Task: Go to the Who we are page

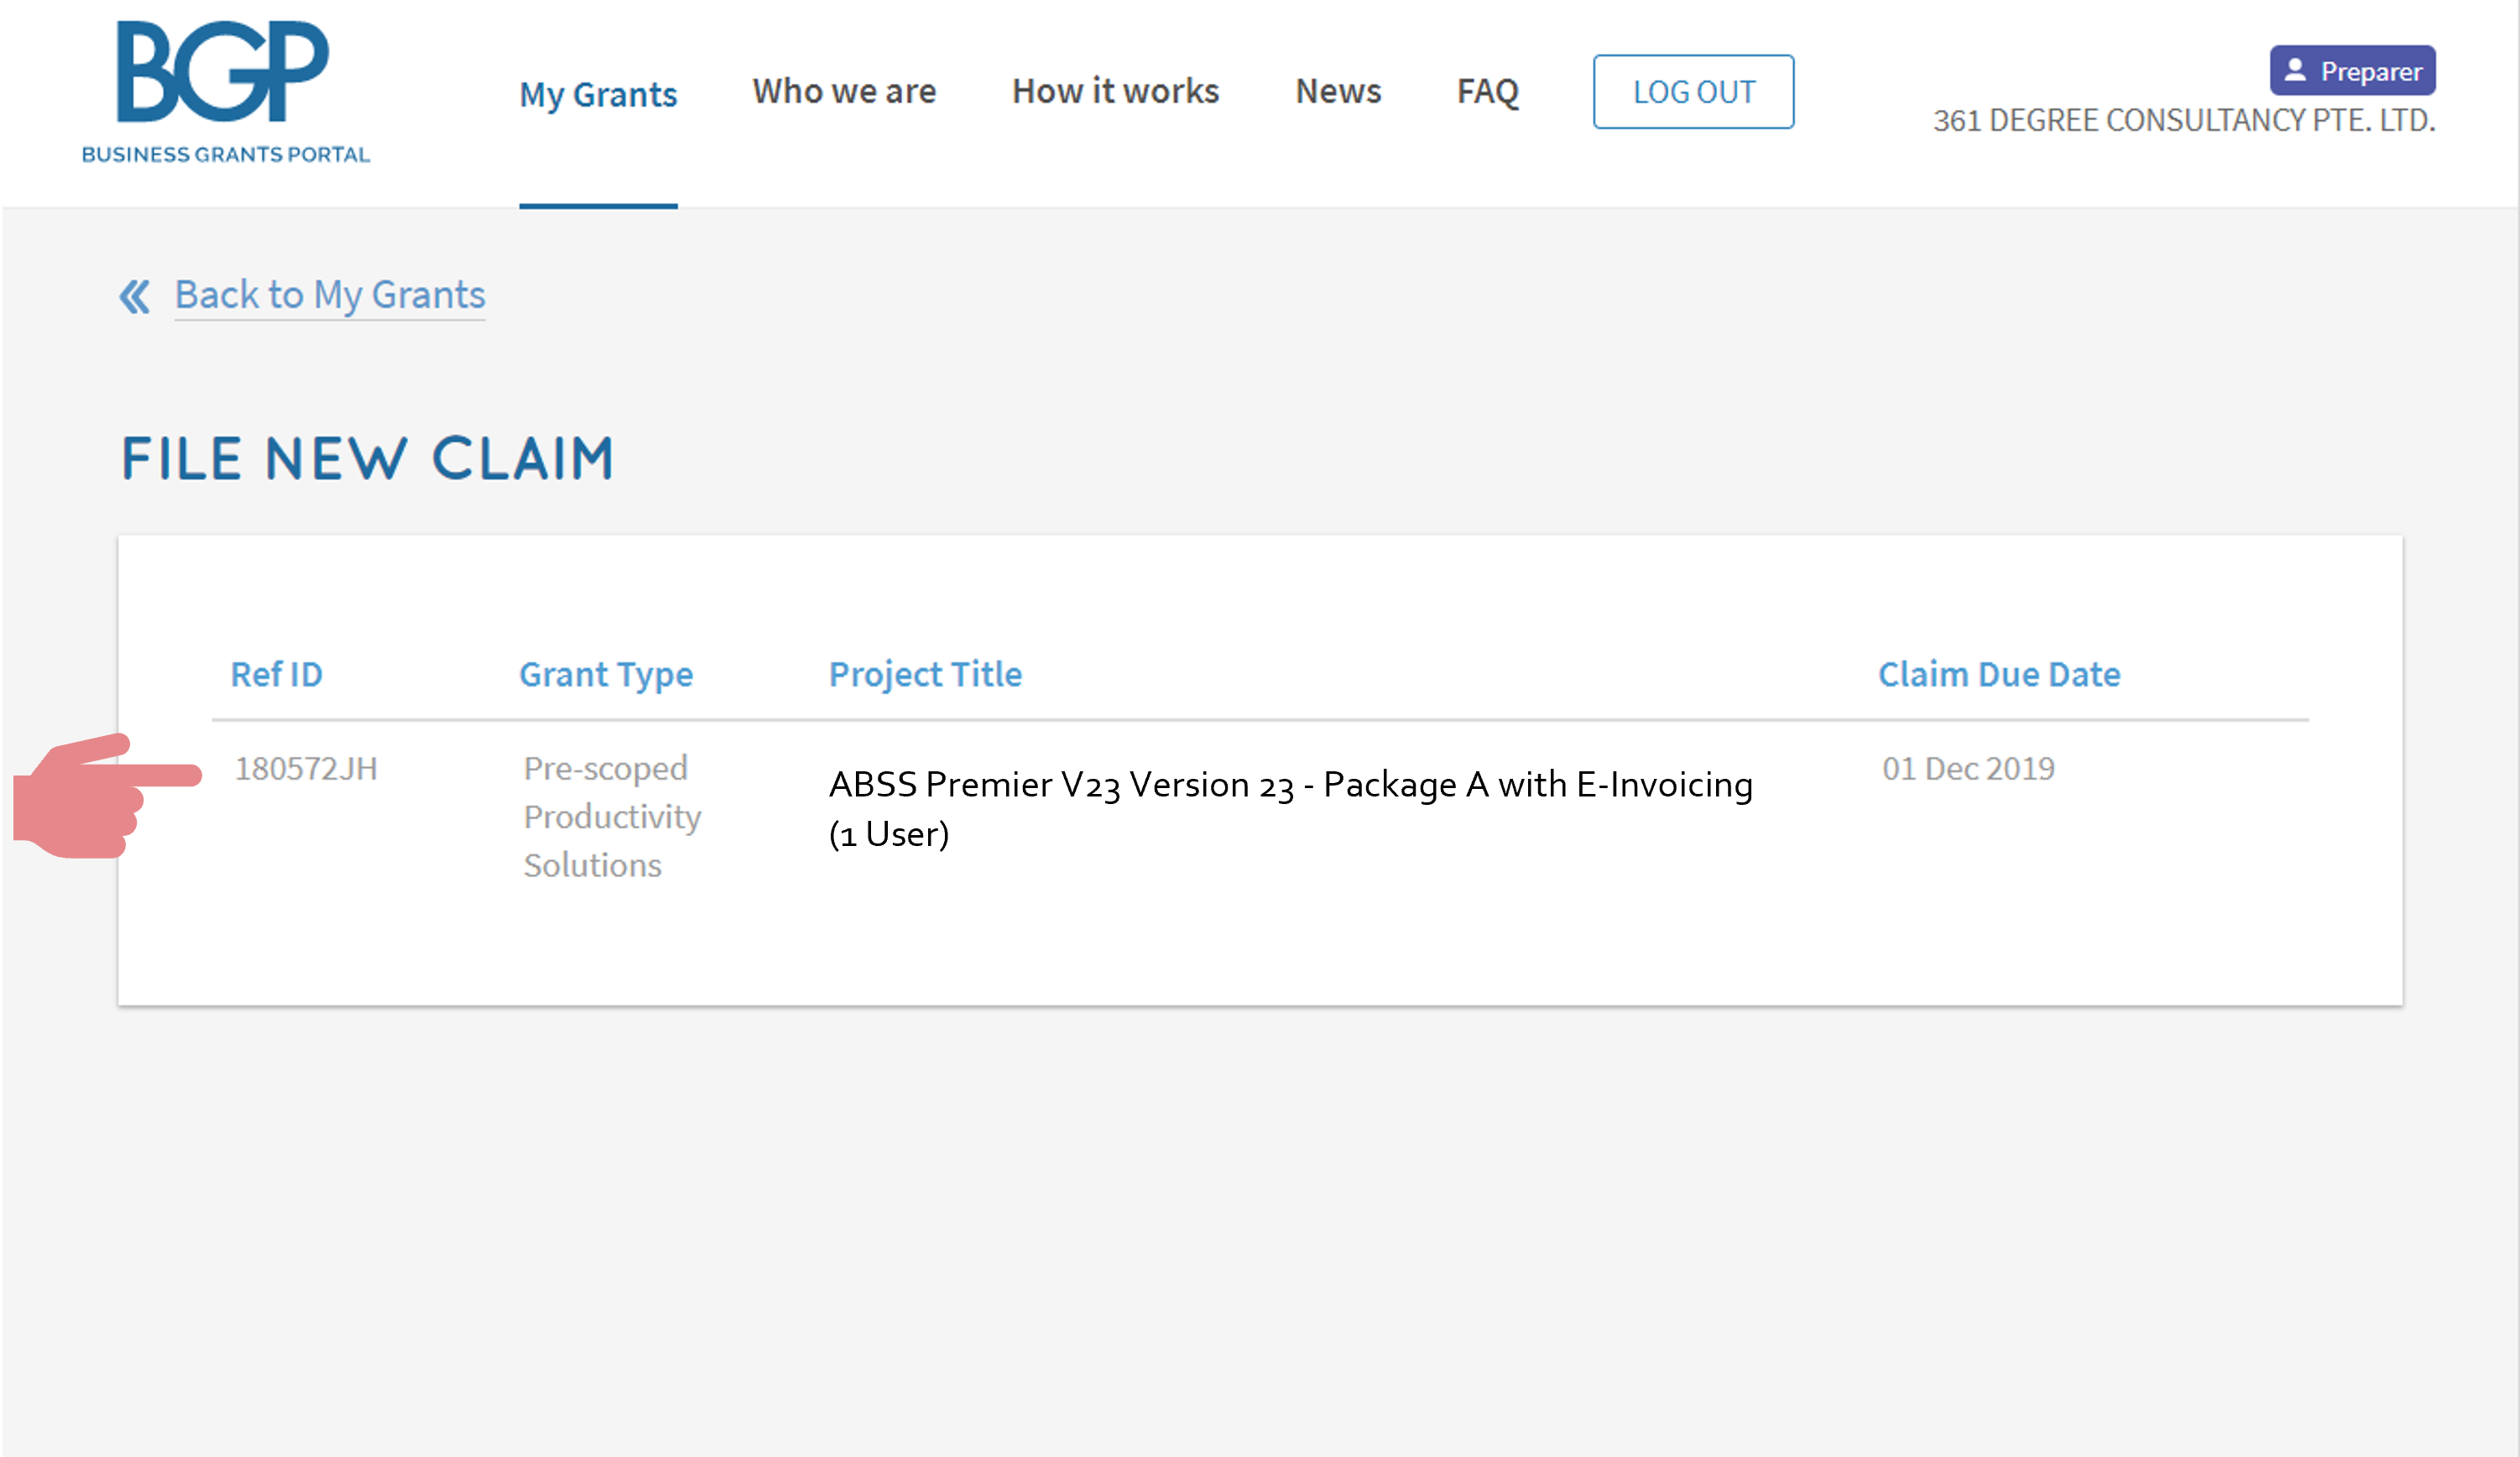Action: pyautogui.click(x=844, y=92)
